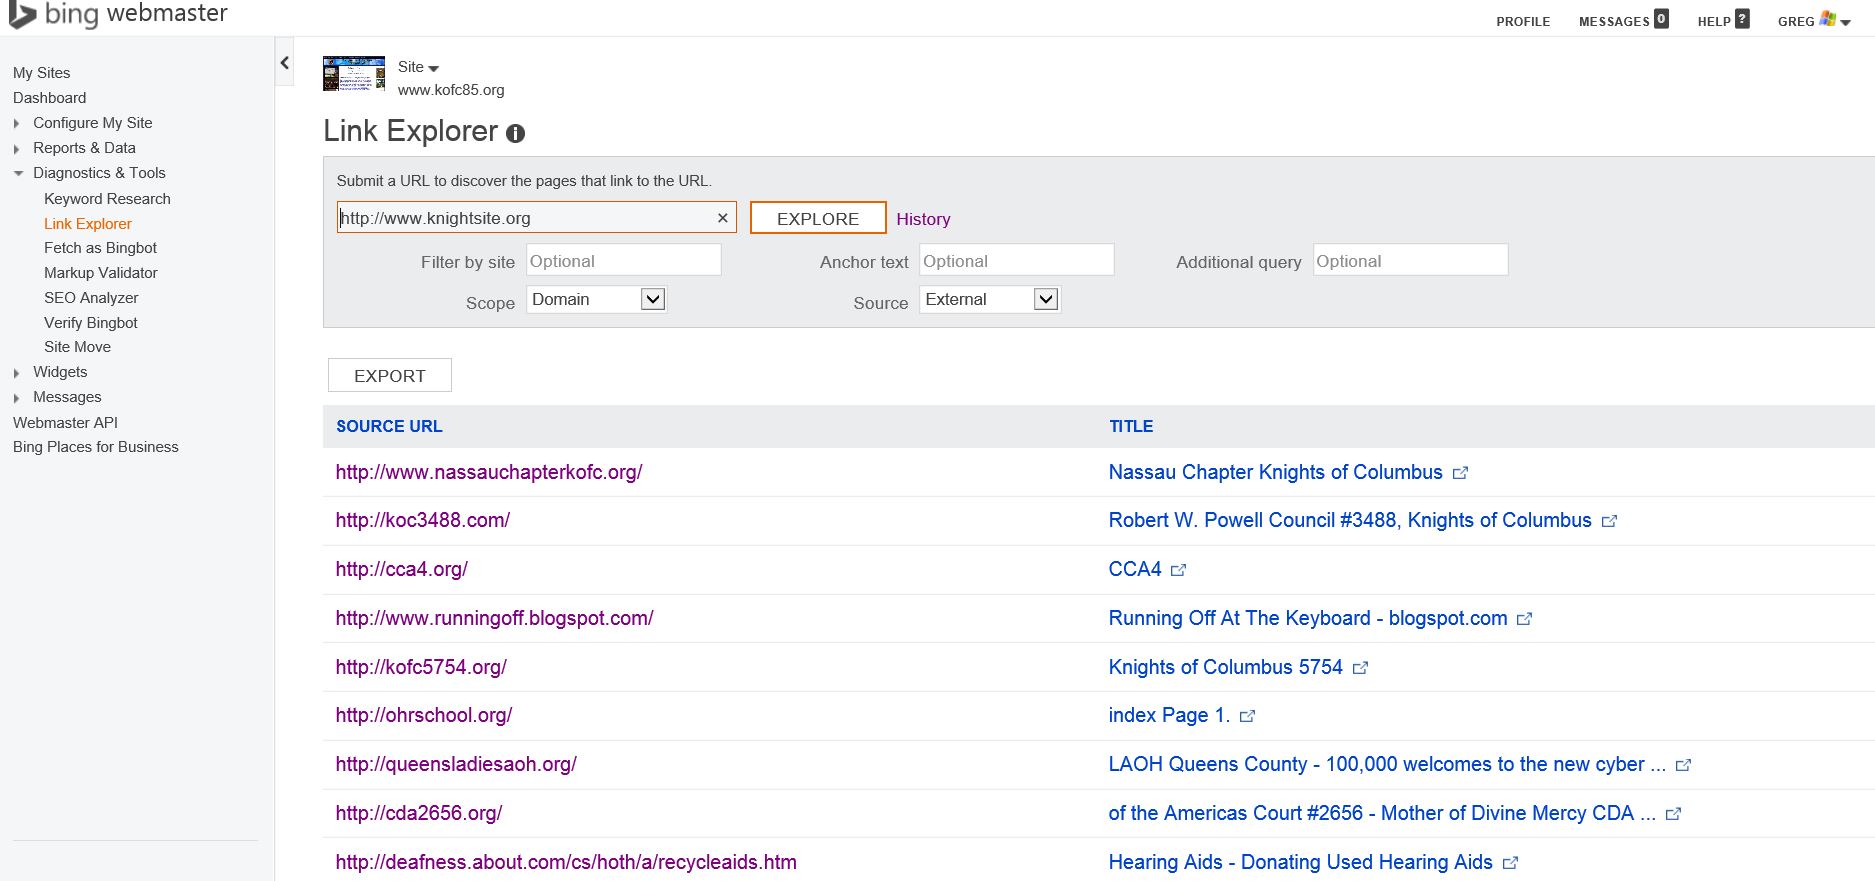
Task: Click the EXPLORE button
Action: 818,218
